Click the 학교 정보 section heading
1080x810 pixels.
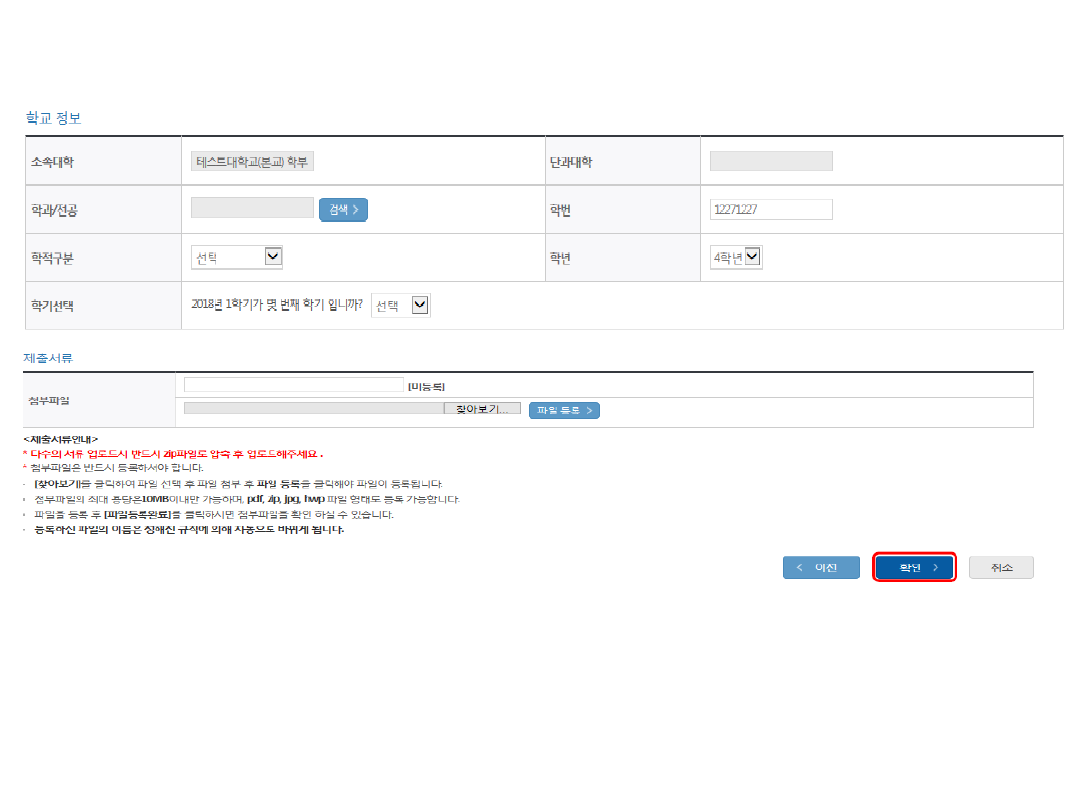(53, 118)
